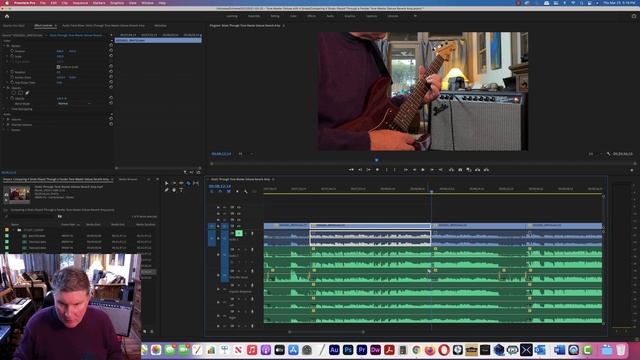640x360 pixels.
Task: Toggle Snap in Timeline
Action: click(x=220, y=191)
